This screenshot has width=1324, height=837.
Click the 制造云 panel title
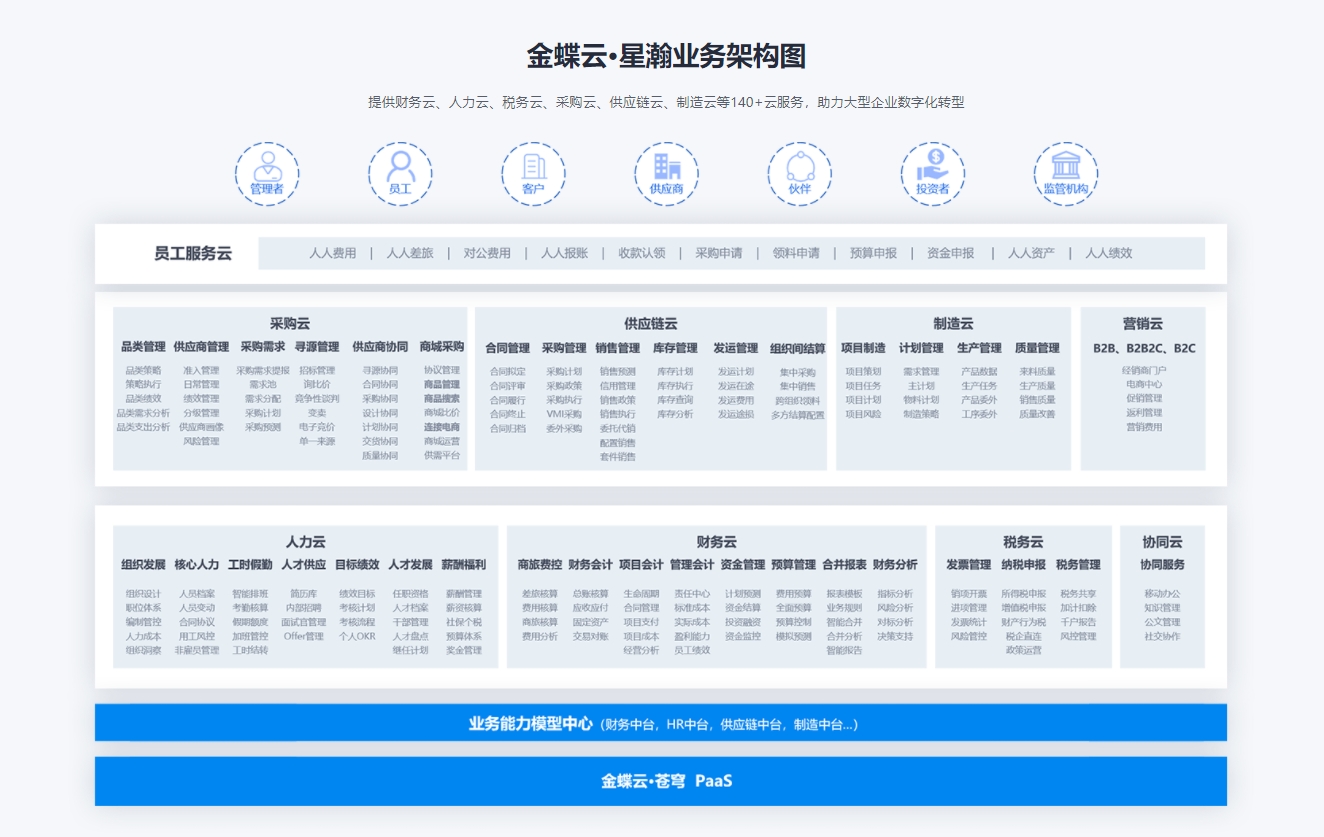pos(953,323)
